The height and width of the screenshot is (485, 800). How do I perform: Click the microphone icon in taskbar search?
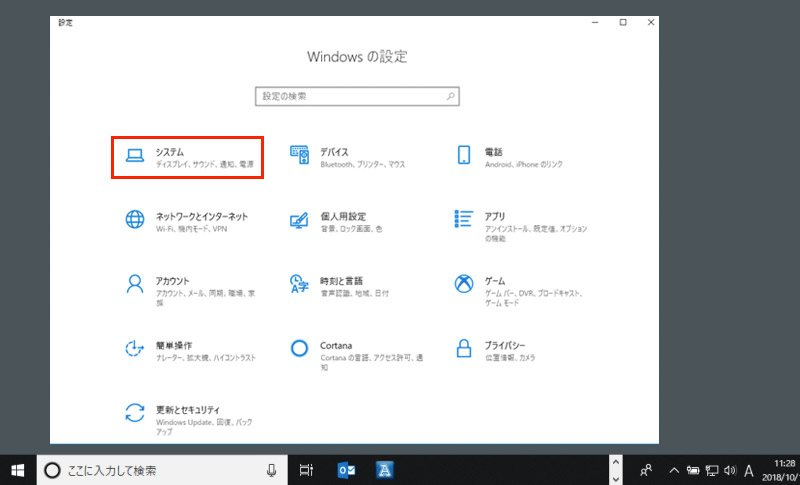(x=272, y=470)
